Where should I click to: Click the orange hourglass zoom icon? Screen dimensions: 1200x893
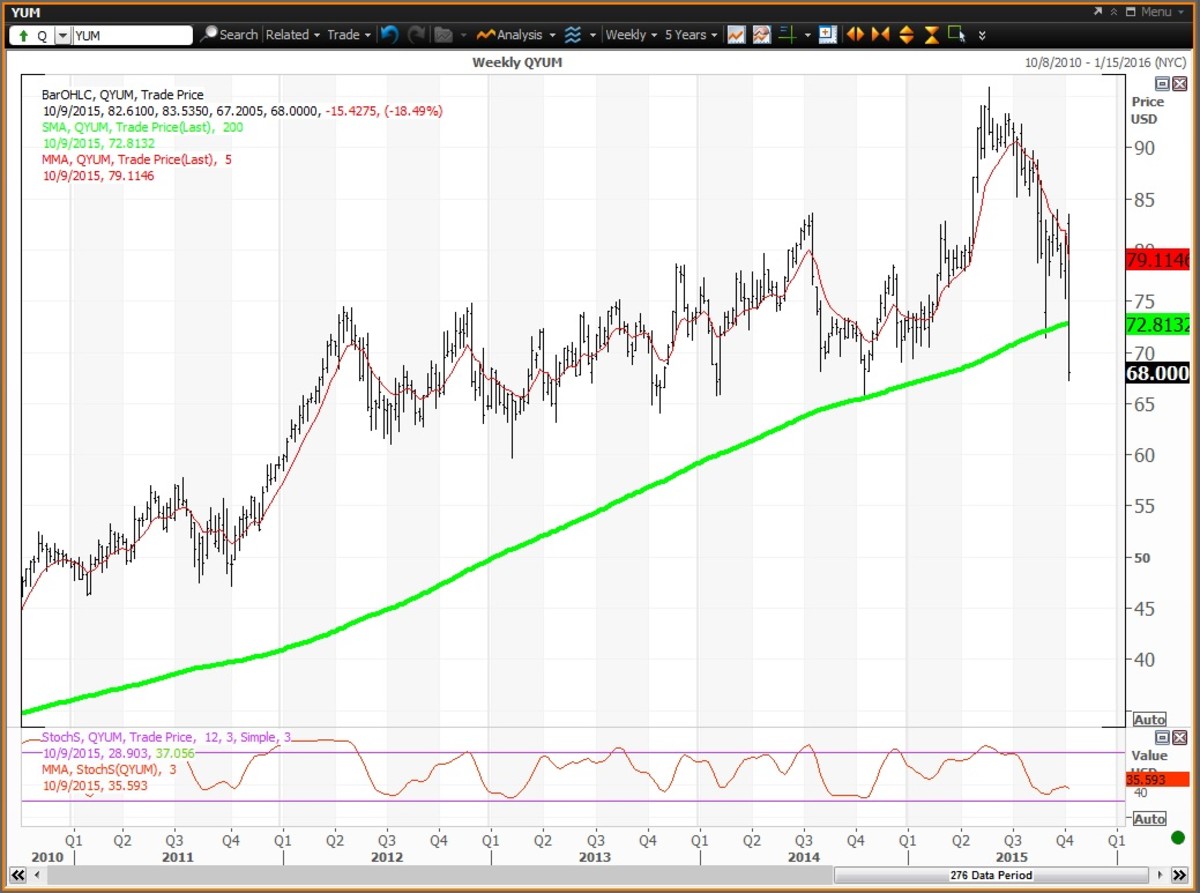pyautogui.click(x=931, y=34)
